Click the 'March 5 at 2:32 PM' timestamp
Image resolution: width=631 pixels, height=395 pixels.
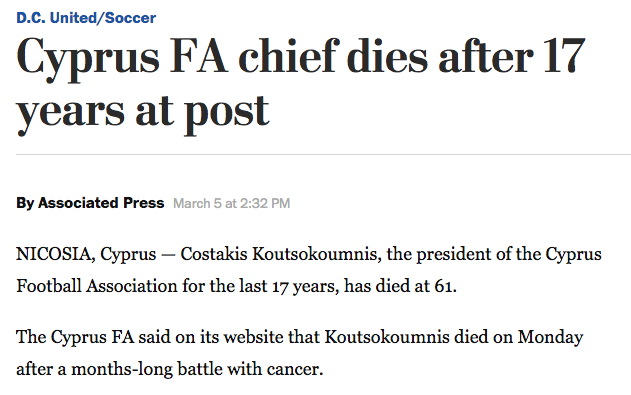click(231, 203)
